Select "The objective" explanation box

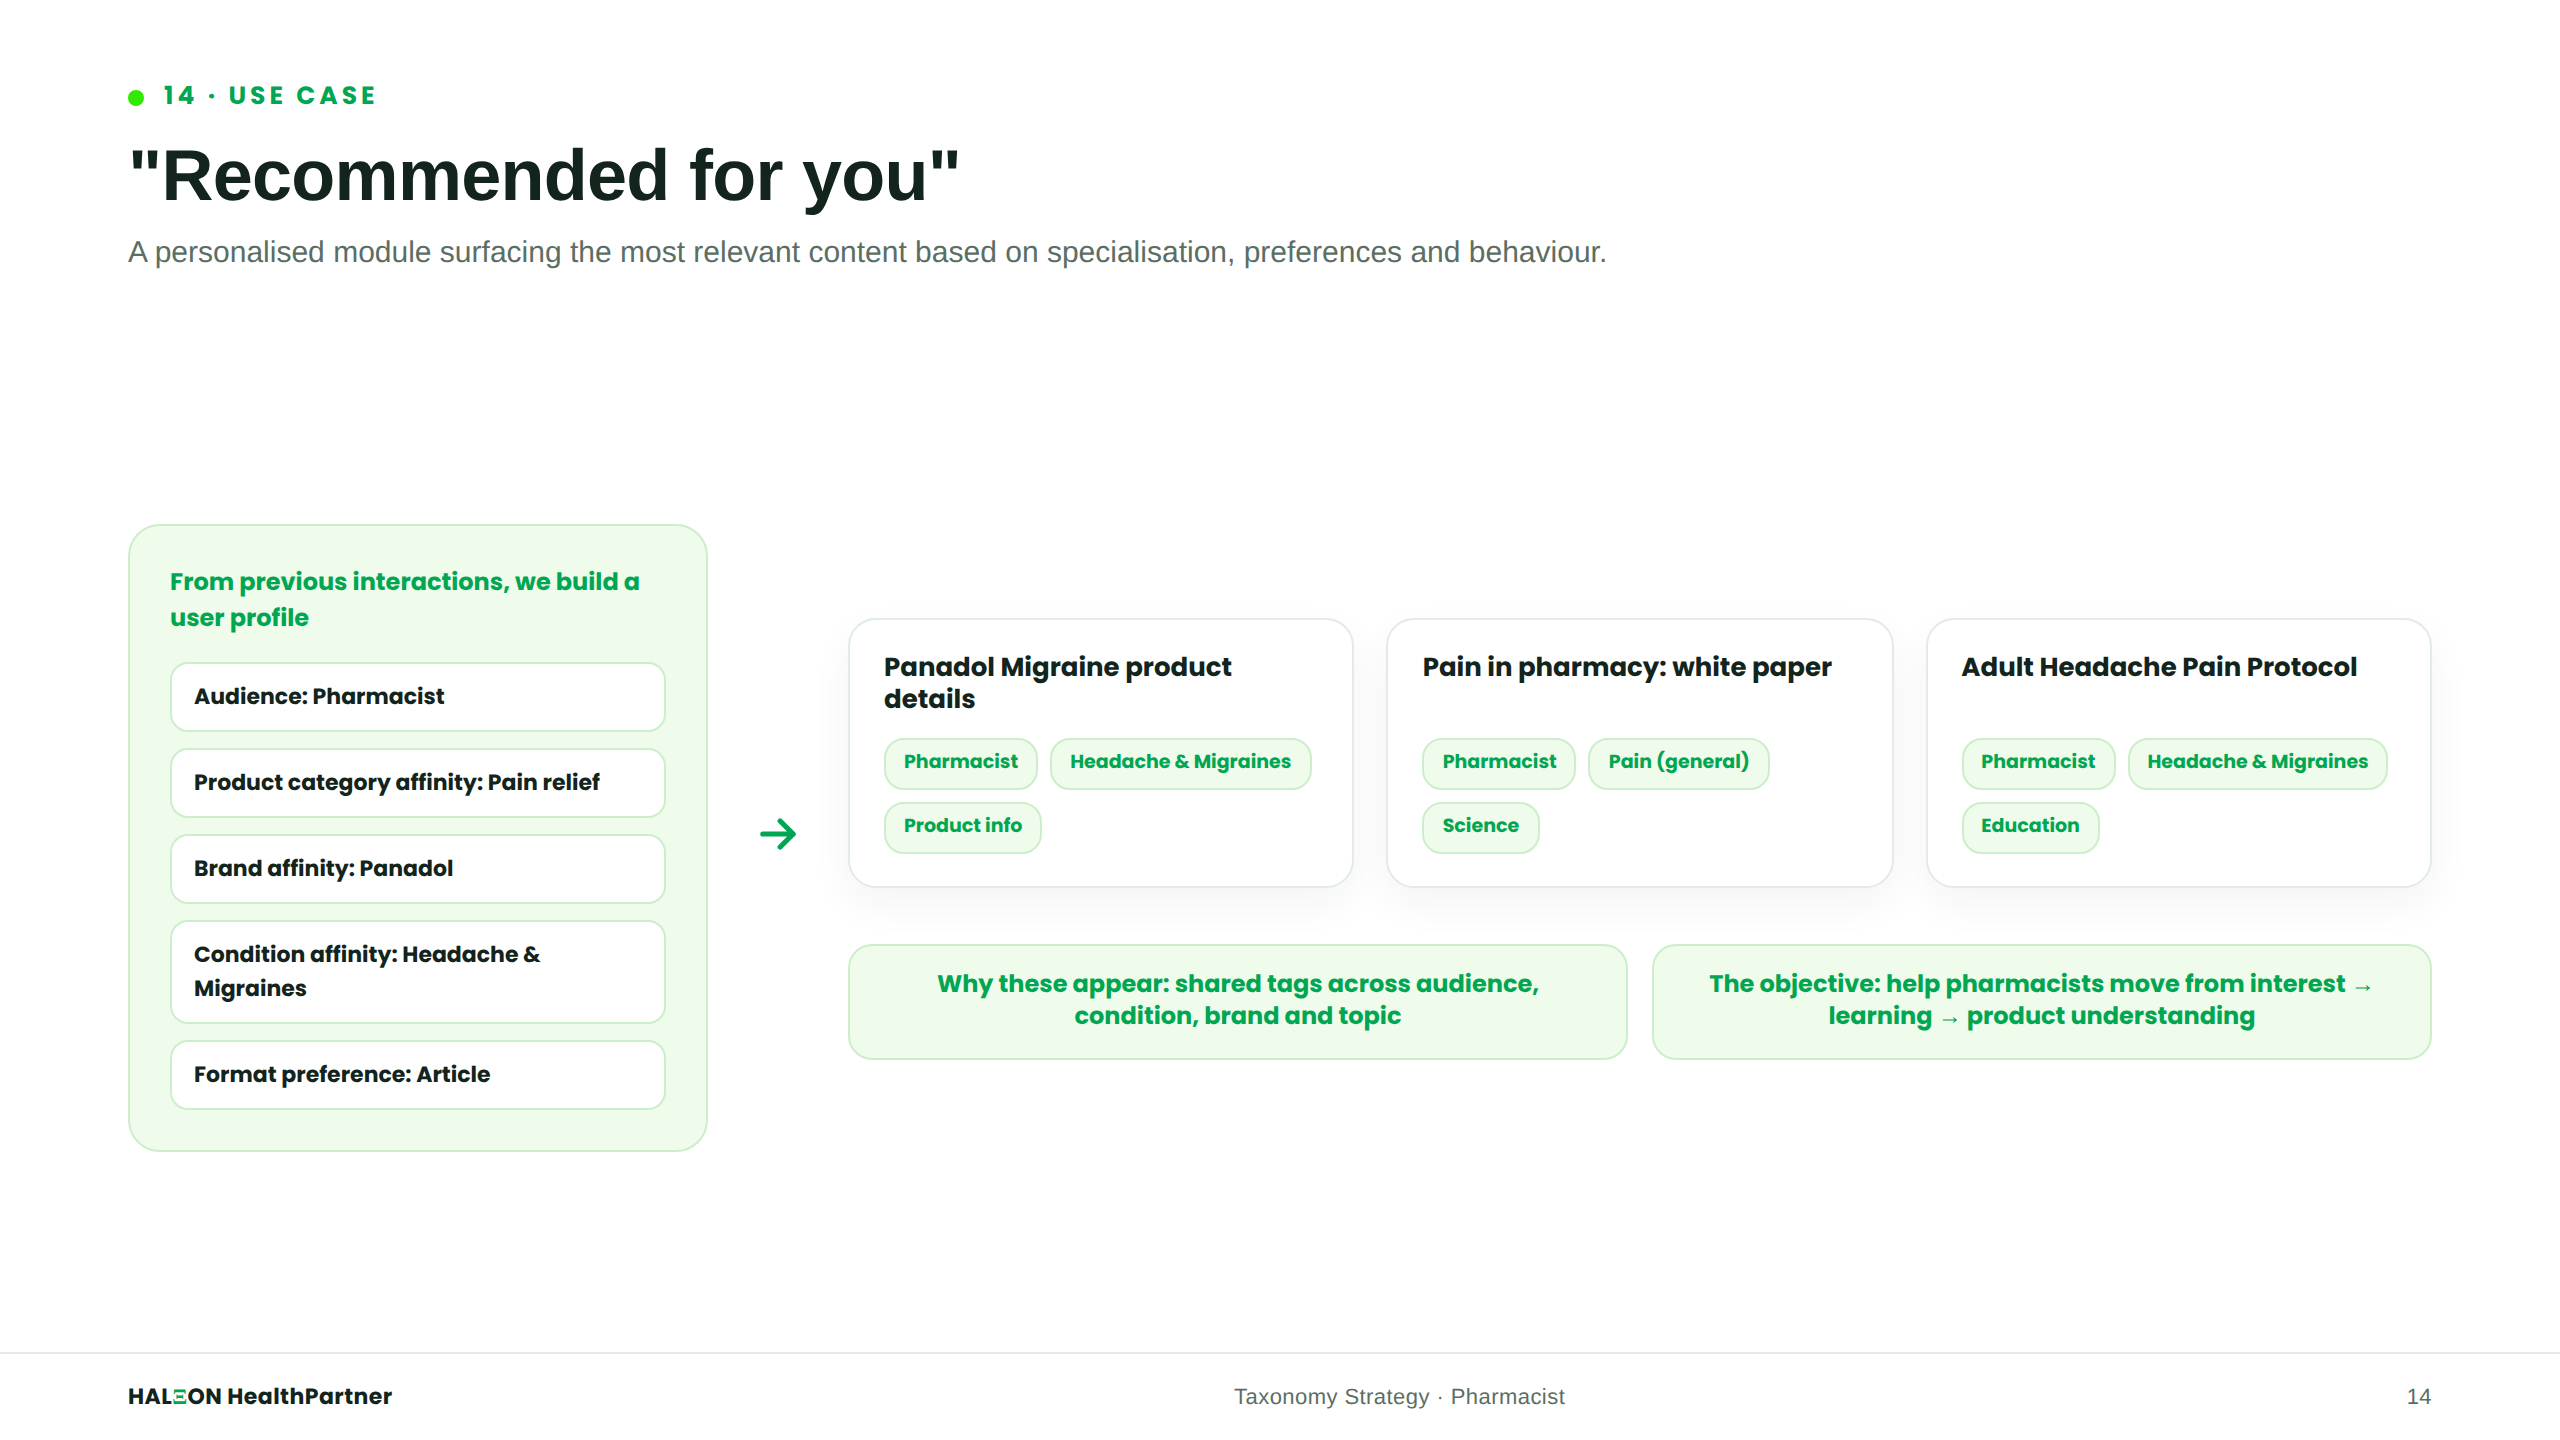[2042, 1001]
